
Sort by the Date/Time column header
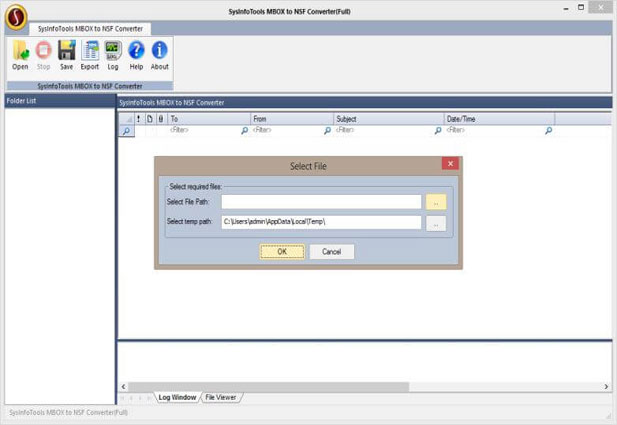point(499,119)
